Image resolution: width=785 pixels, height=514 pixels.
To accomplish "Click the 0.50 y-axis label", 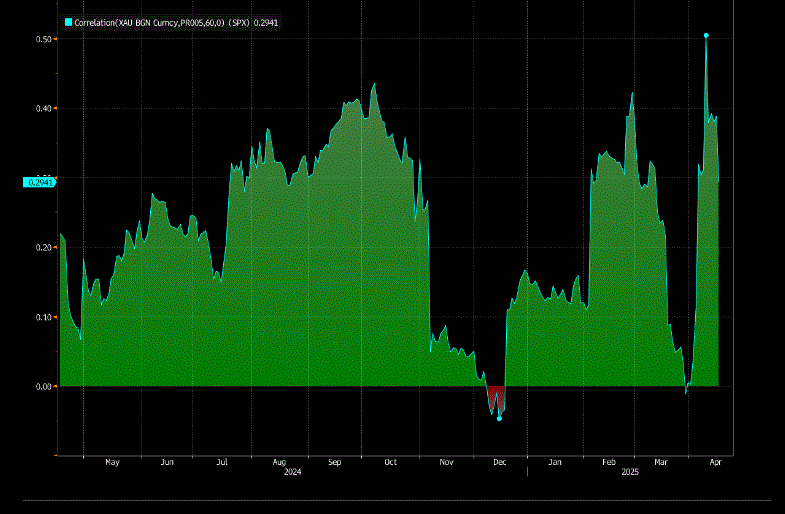I will (x=44, y=39).
